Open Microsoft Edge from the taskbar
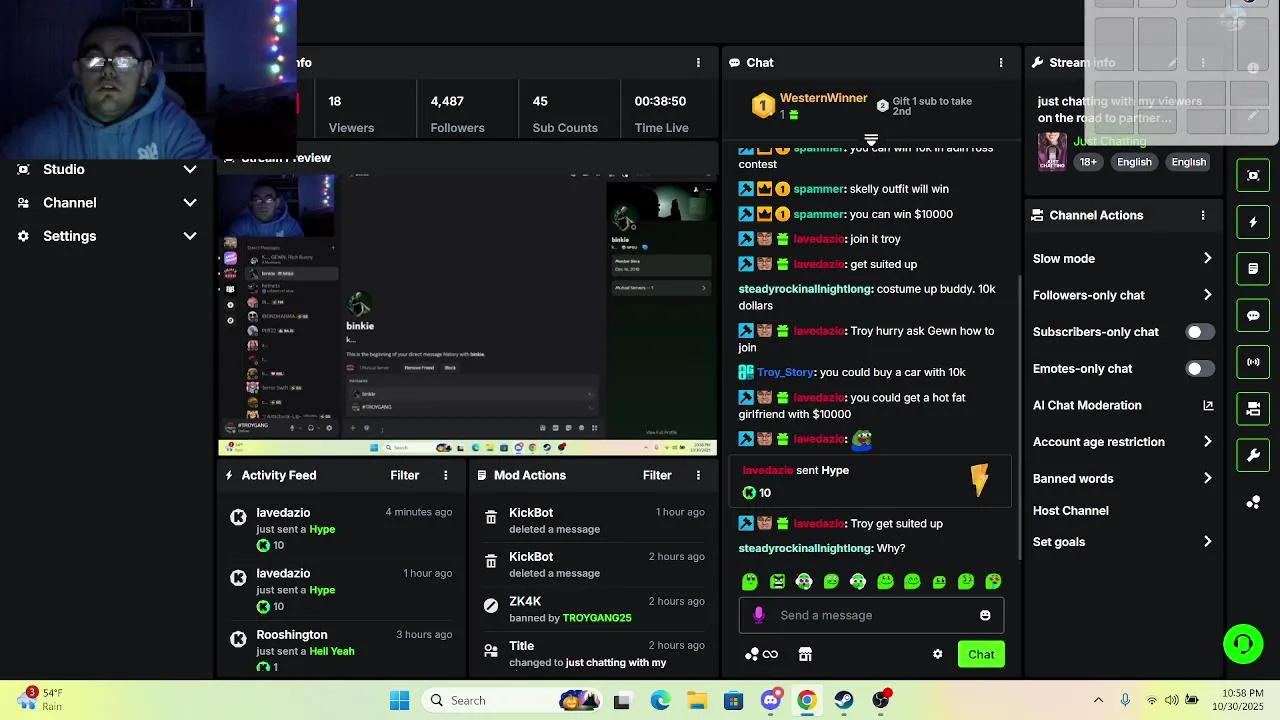 [x=660, y=700]
